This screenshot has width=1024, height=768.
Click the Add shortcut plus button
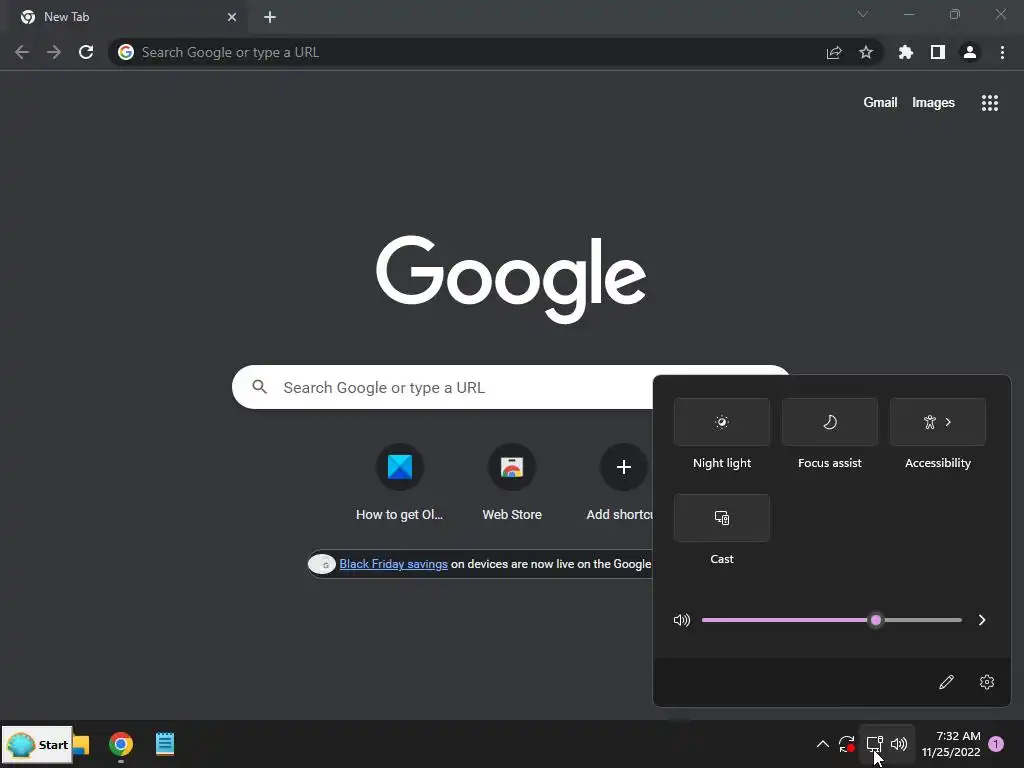click(624, 467)
